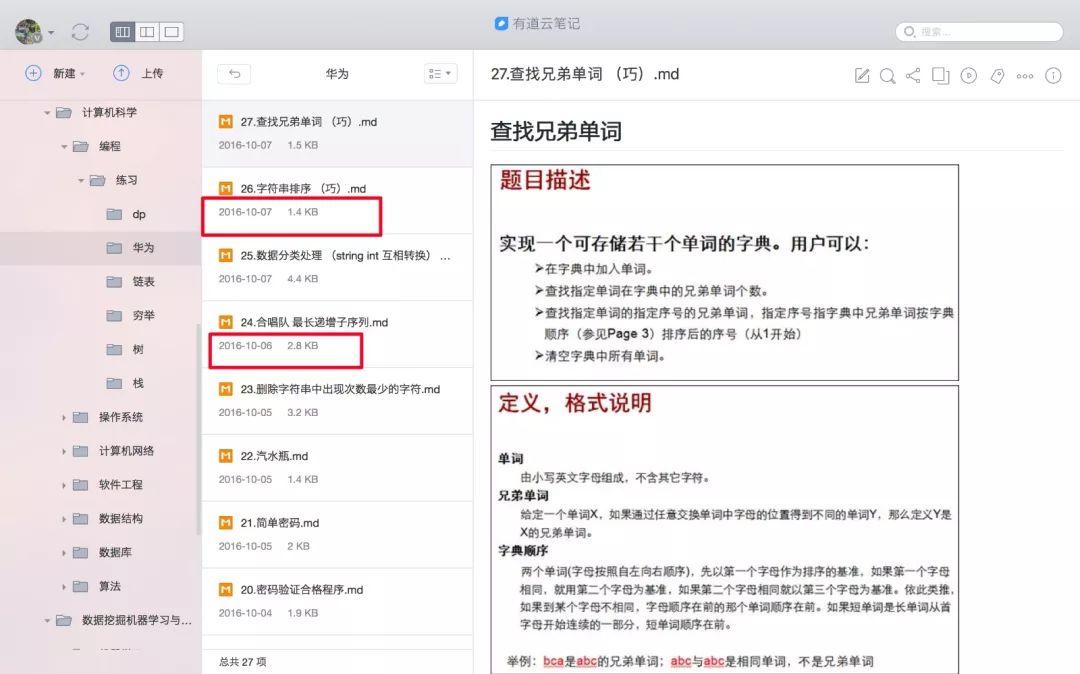Share the note via share icon
The width and height of the screenshot is (1080, 674).
pos(913,75)
